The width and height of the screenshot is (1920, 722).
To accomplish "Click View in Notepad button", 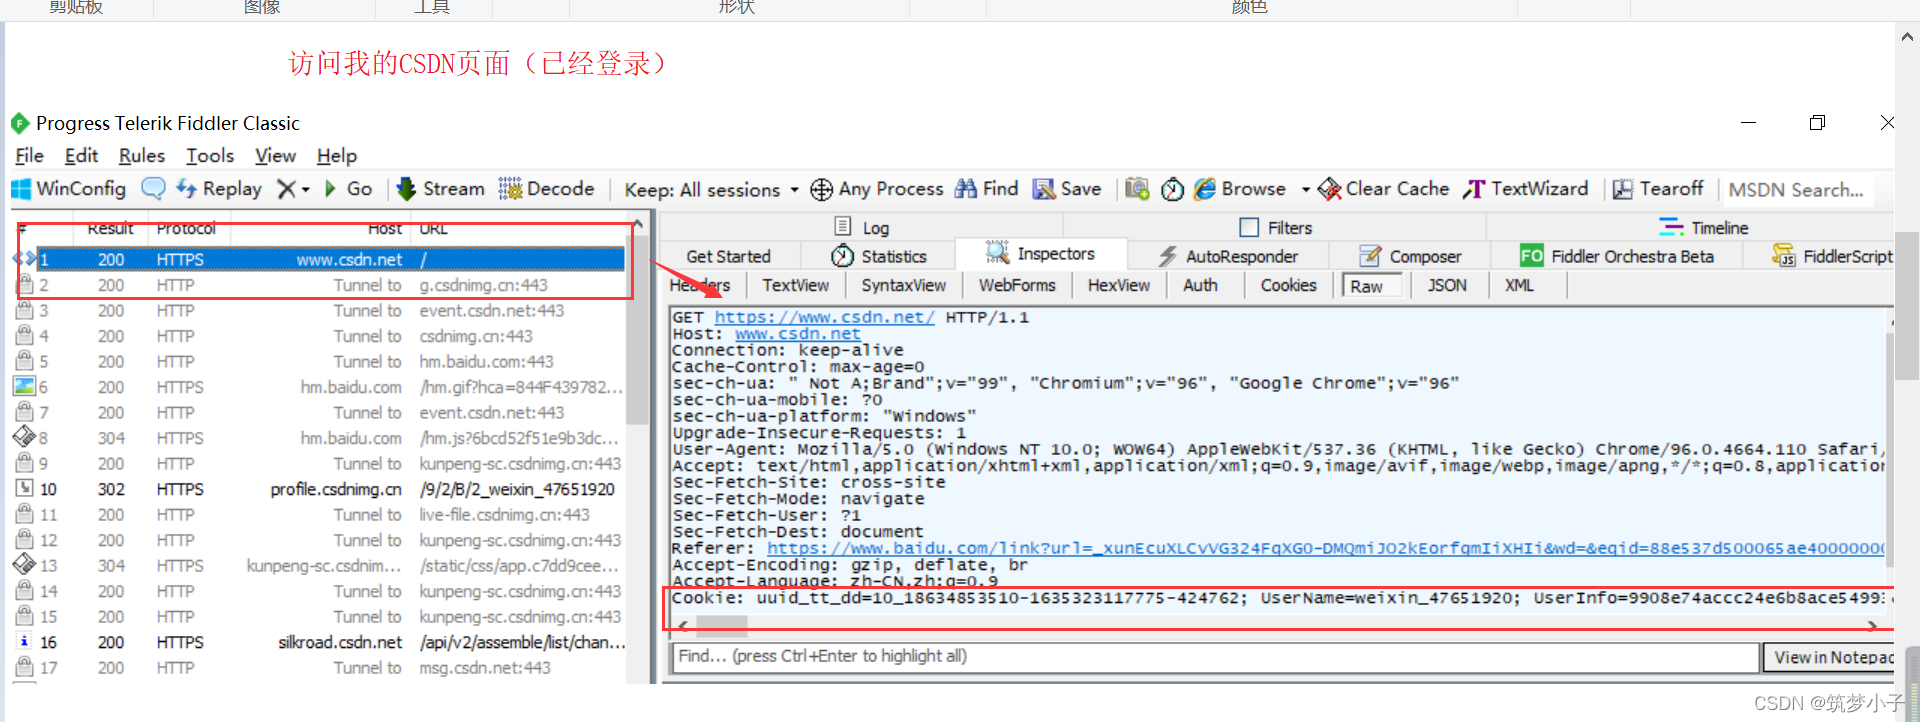I will 1829,657.
